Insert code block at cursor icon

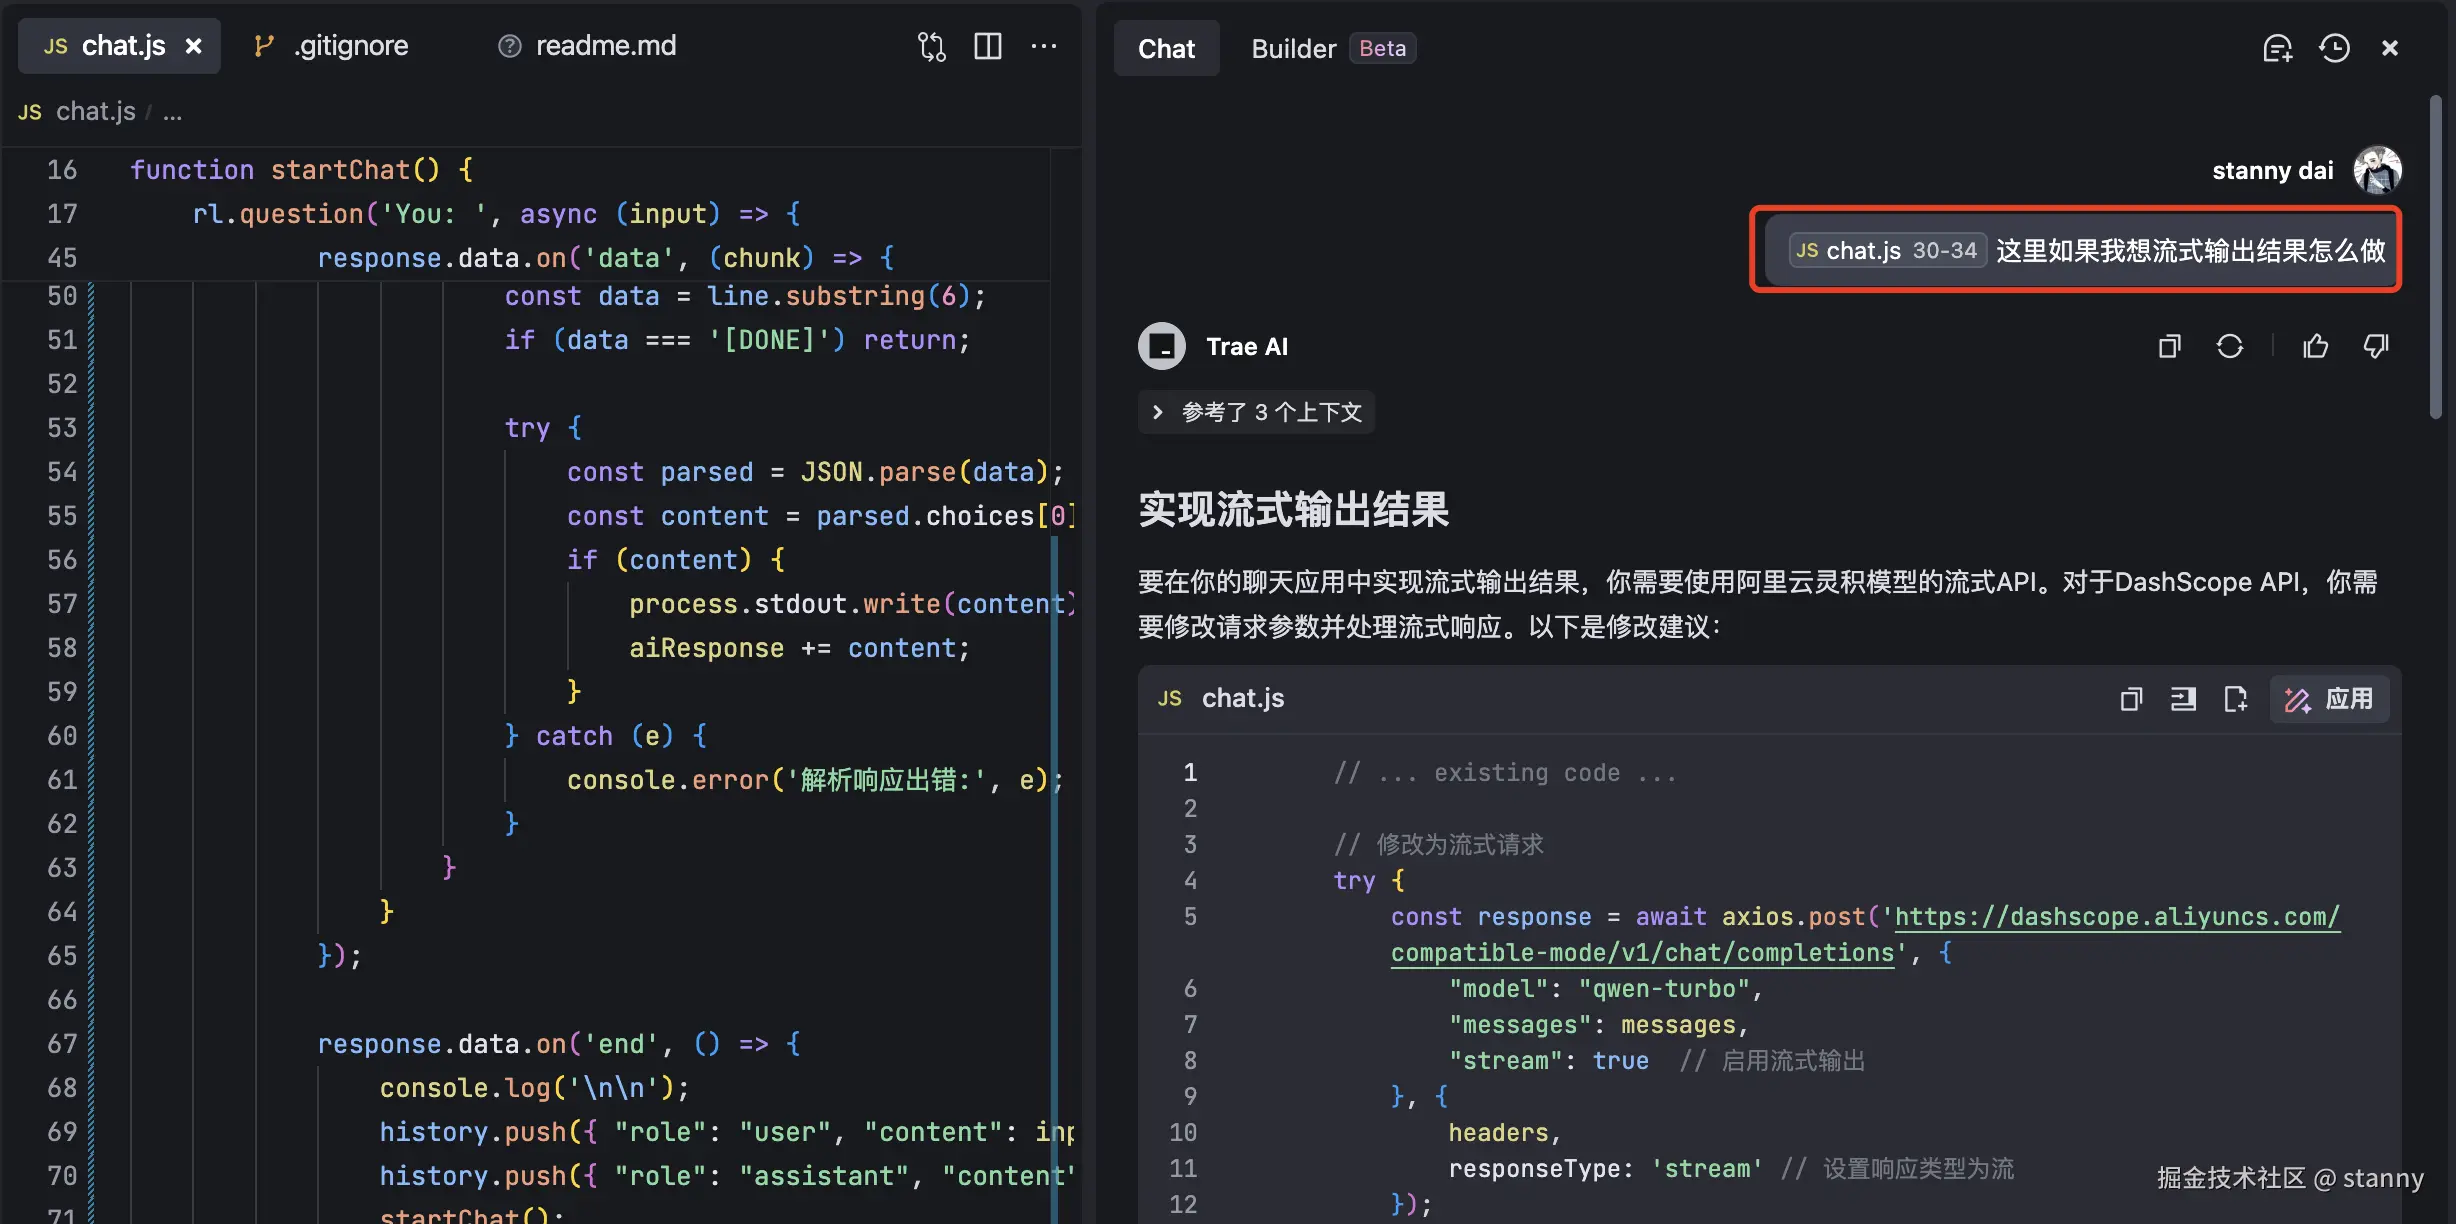coord(2183,699)
